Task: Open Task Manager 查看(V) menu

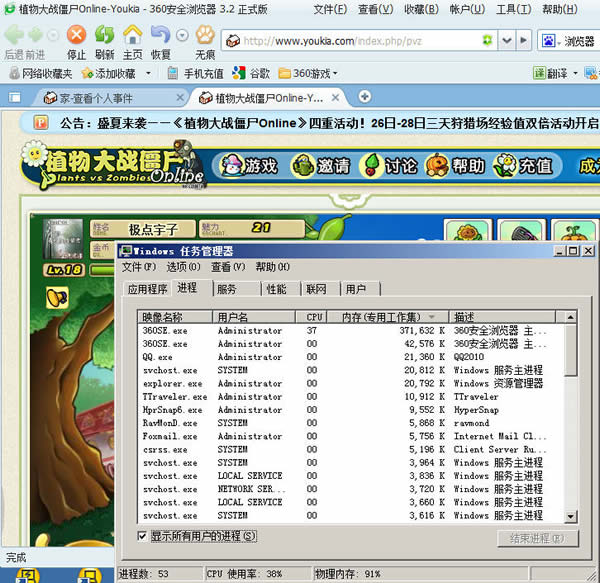Action: (228, 267)
